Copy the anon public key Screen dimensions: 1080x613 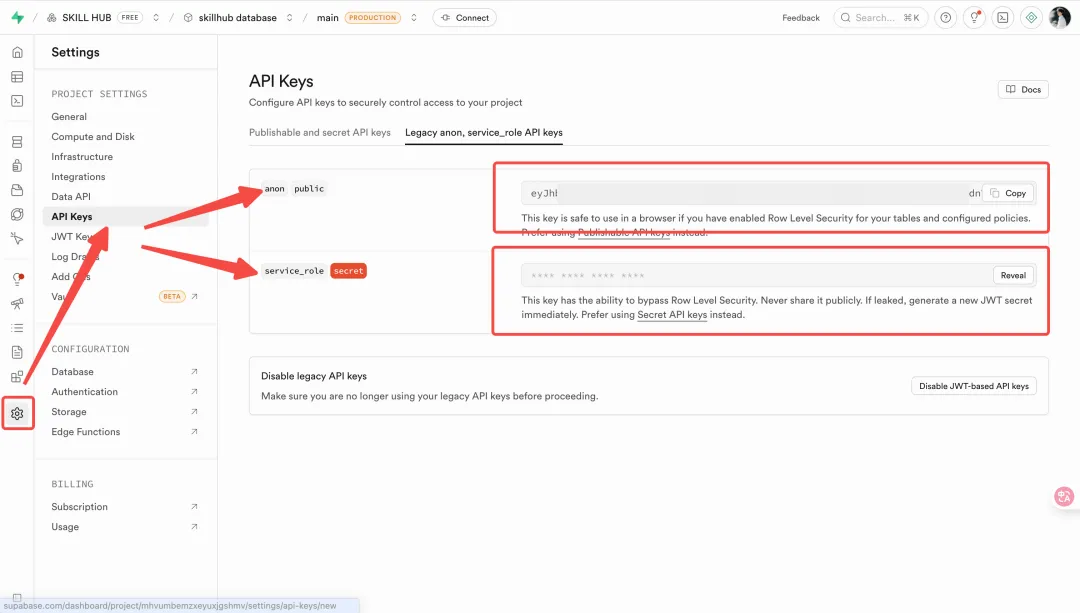point(1008,193)
